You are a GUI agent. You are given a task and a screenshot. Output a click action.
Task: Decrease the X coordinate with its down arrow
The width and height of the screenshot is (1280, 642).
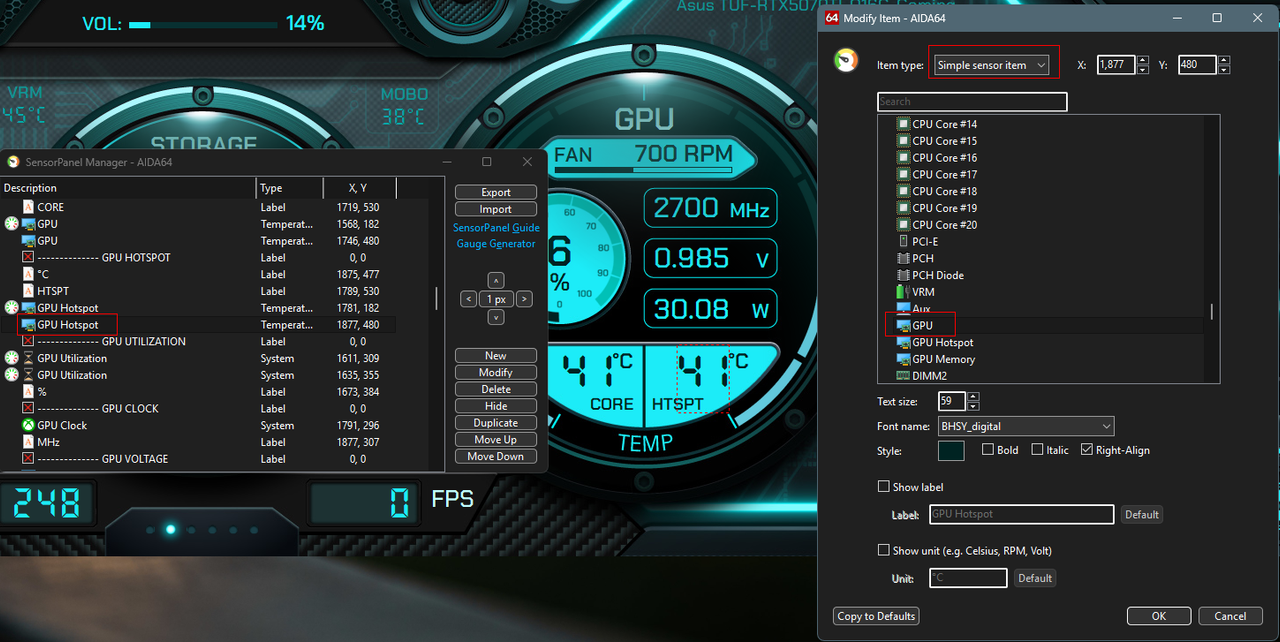pyautogui.click(x=1143, y=70)
